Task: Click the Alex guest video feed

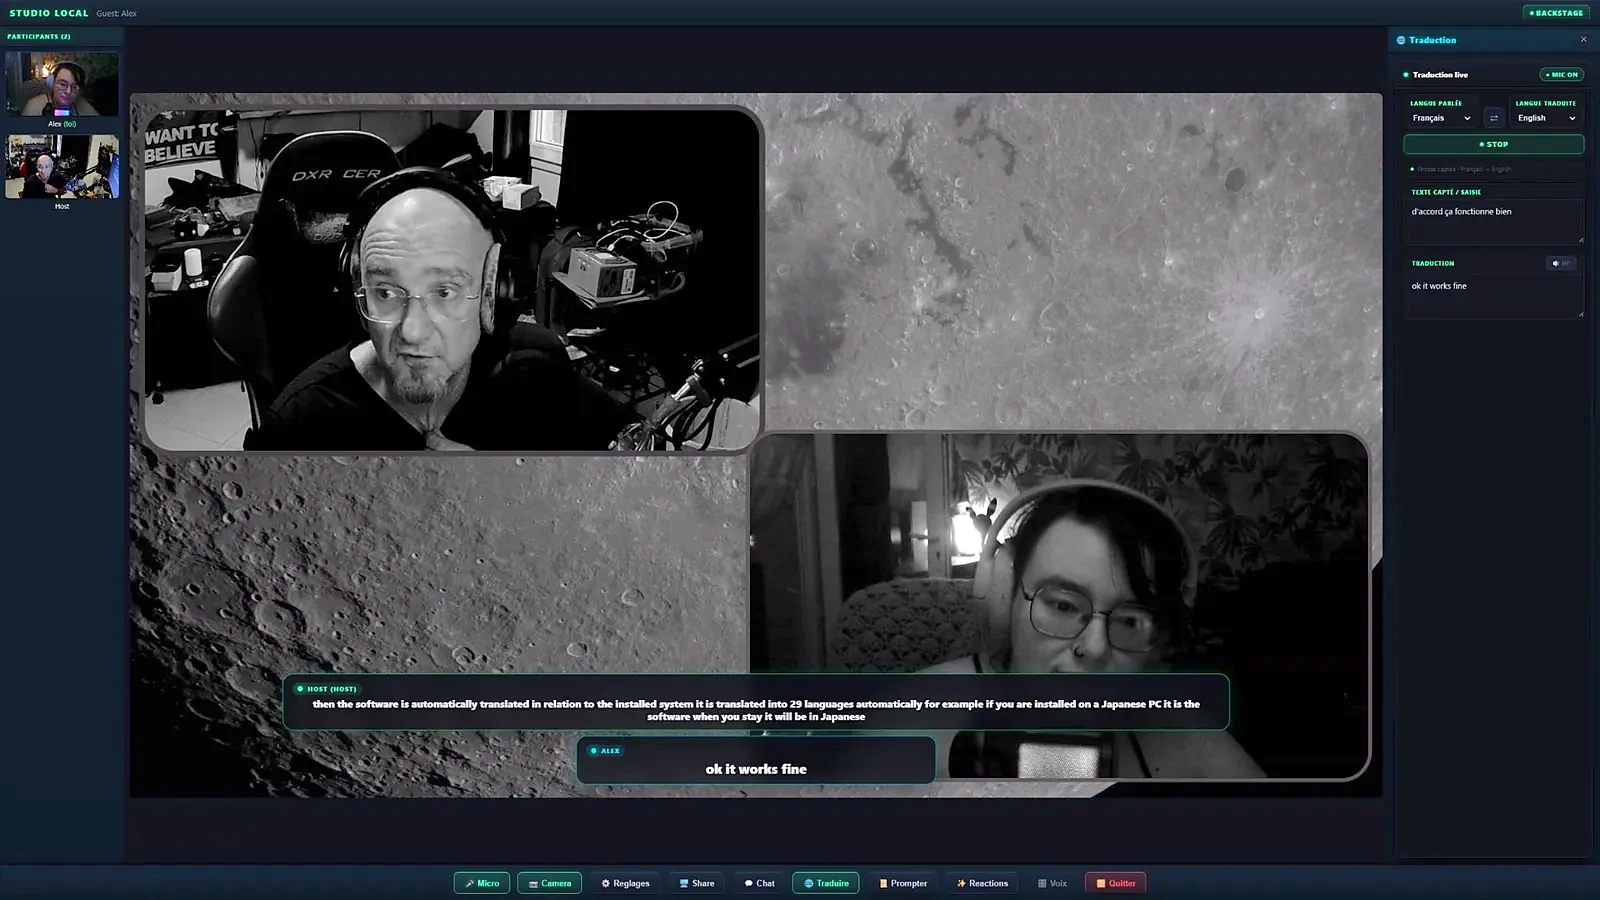Action: point(1059,605)
